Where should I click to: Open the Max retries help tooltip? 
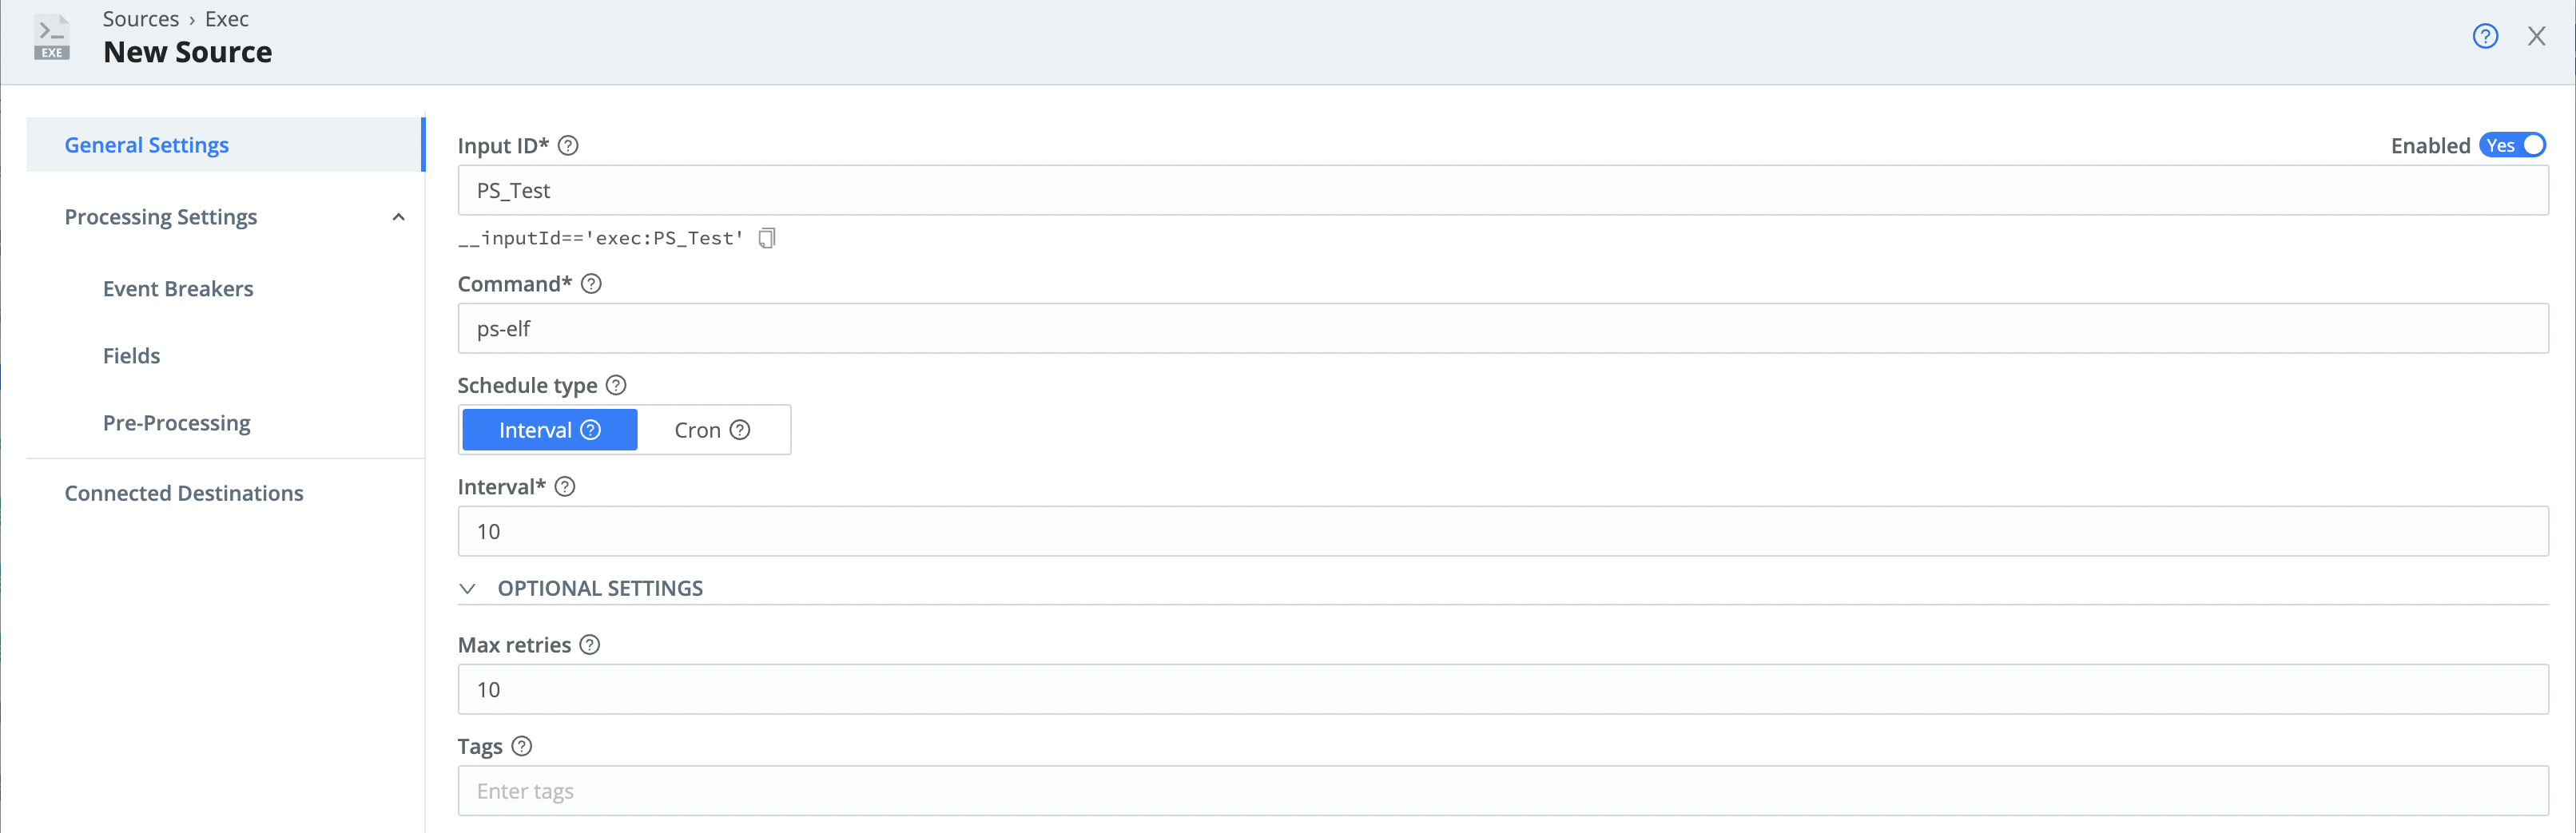[588, 645]
